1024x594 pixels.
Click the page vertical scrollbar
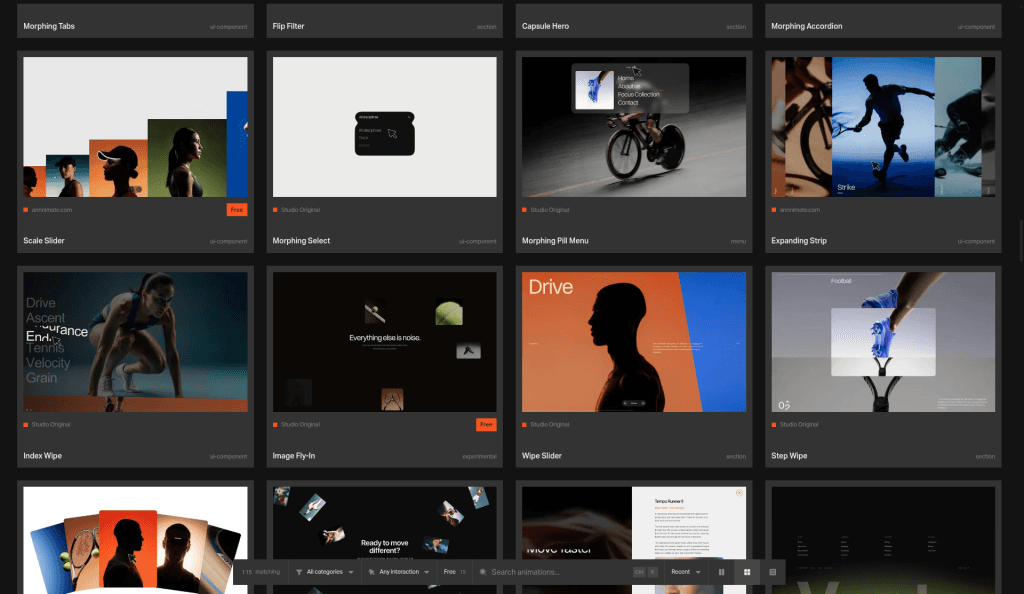pos(1020,242)
